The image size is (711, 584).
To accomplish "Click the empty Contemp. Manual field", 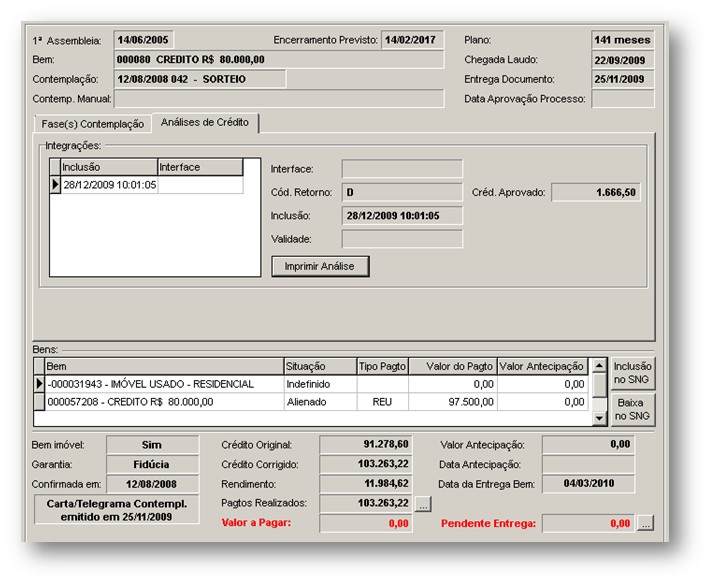I will (x=278, y=99).
